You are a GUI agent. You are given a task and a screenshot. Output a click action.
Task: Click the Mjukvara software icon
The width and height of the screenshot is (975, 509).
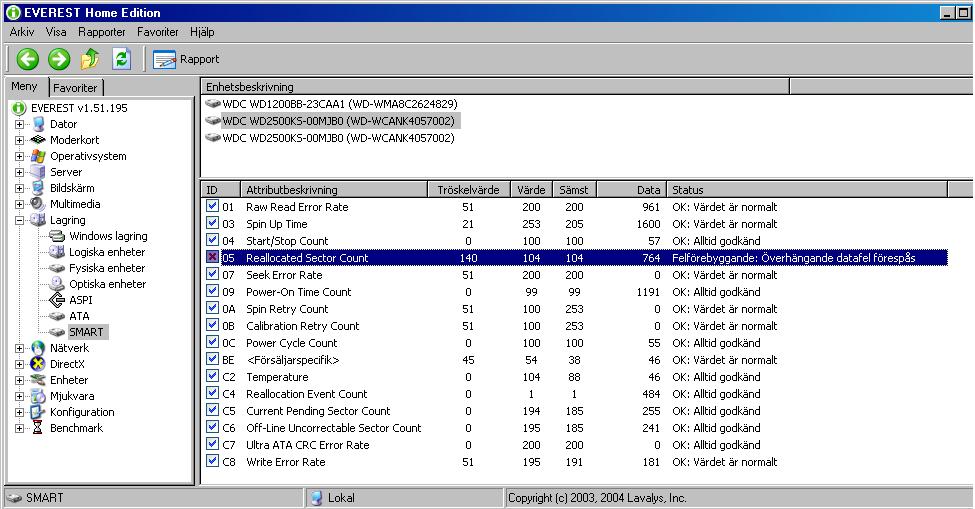point(39,396)
